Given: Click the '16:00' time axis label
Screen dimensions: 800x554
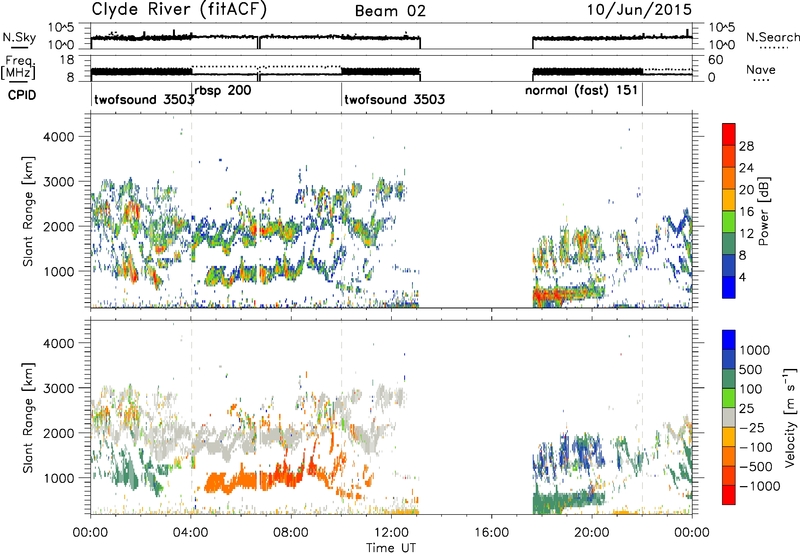Looking at the screenshot, I should (x=491, y=533).
